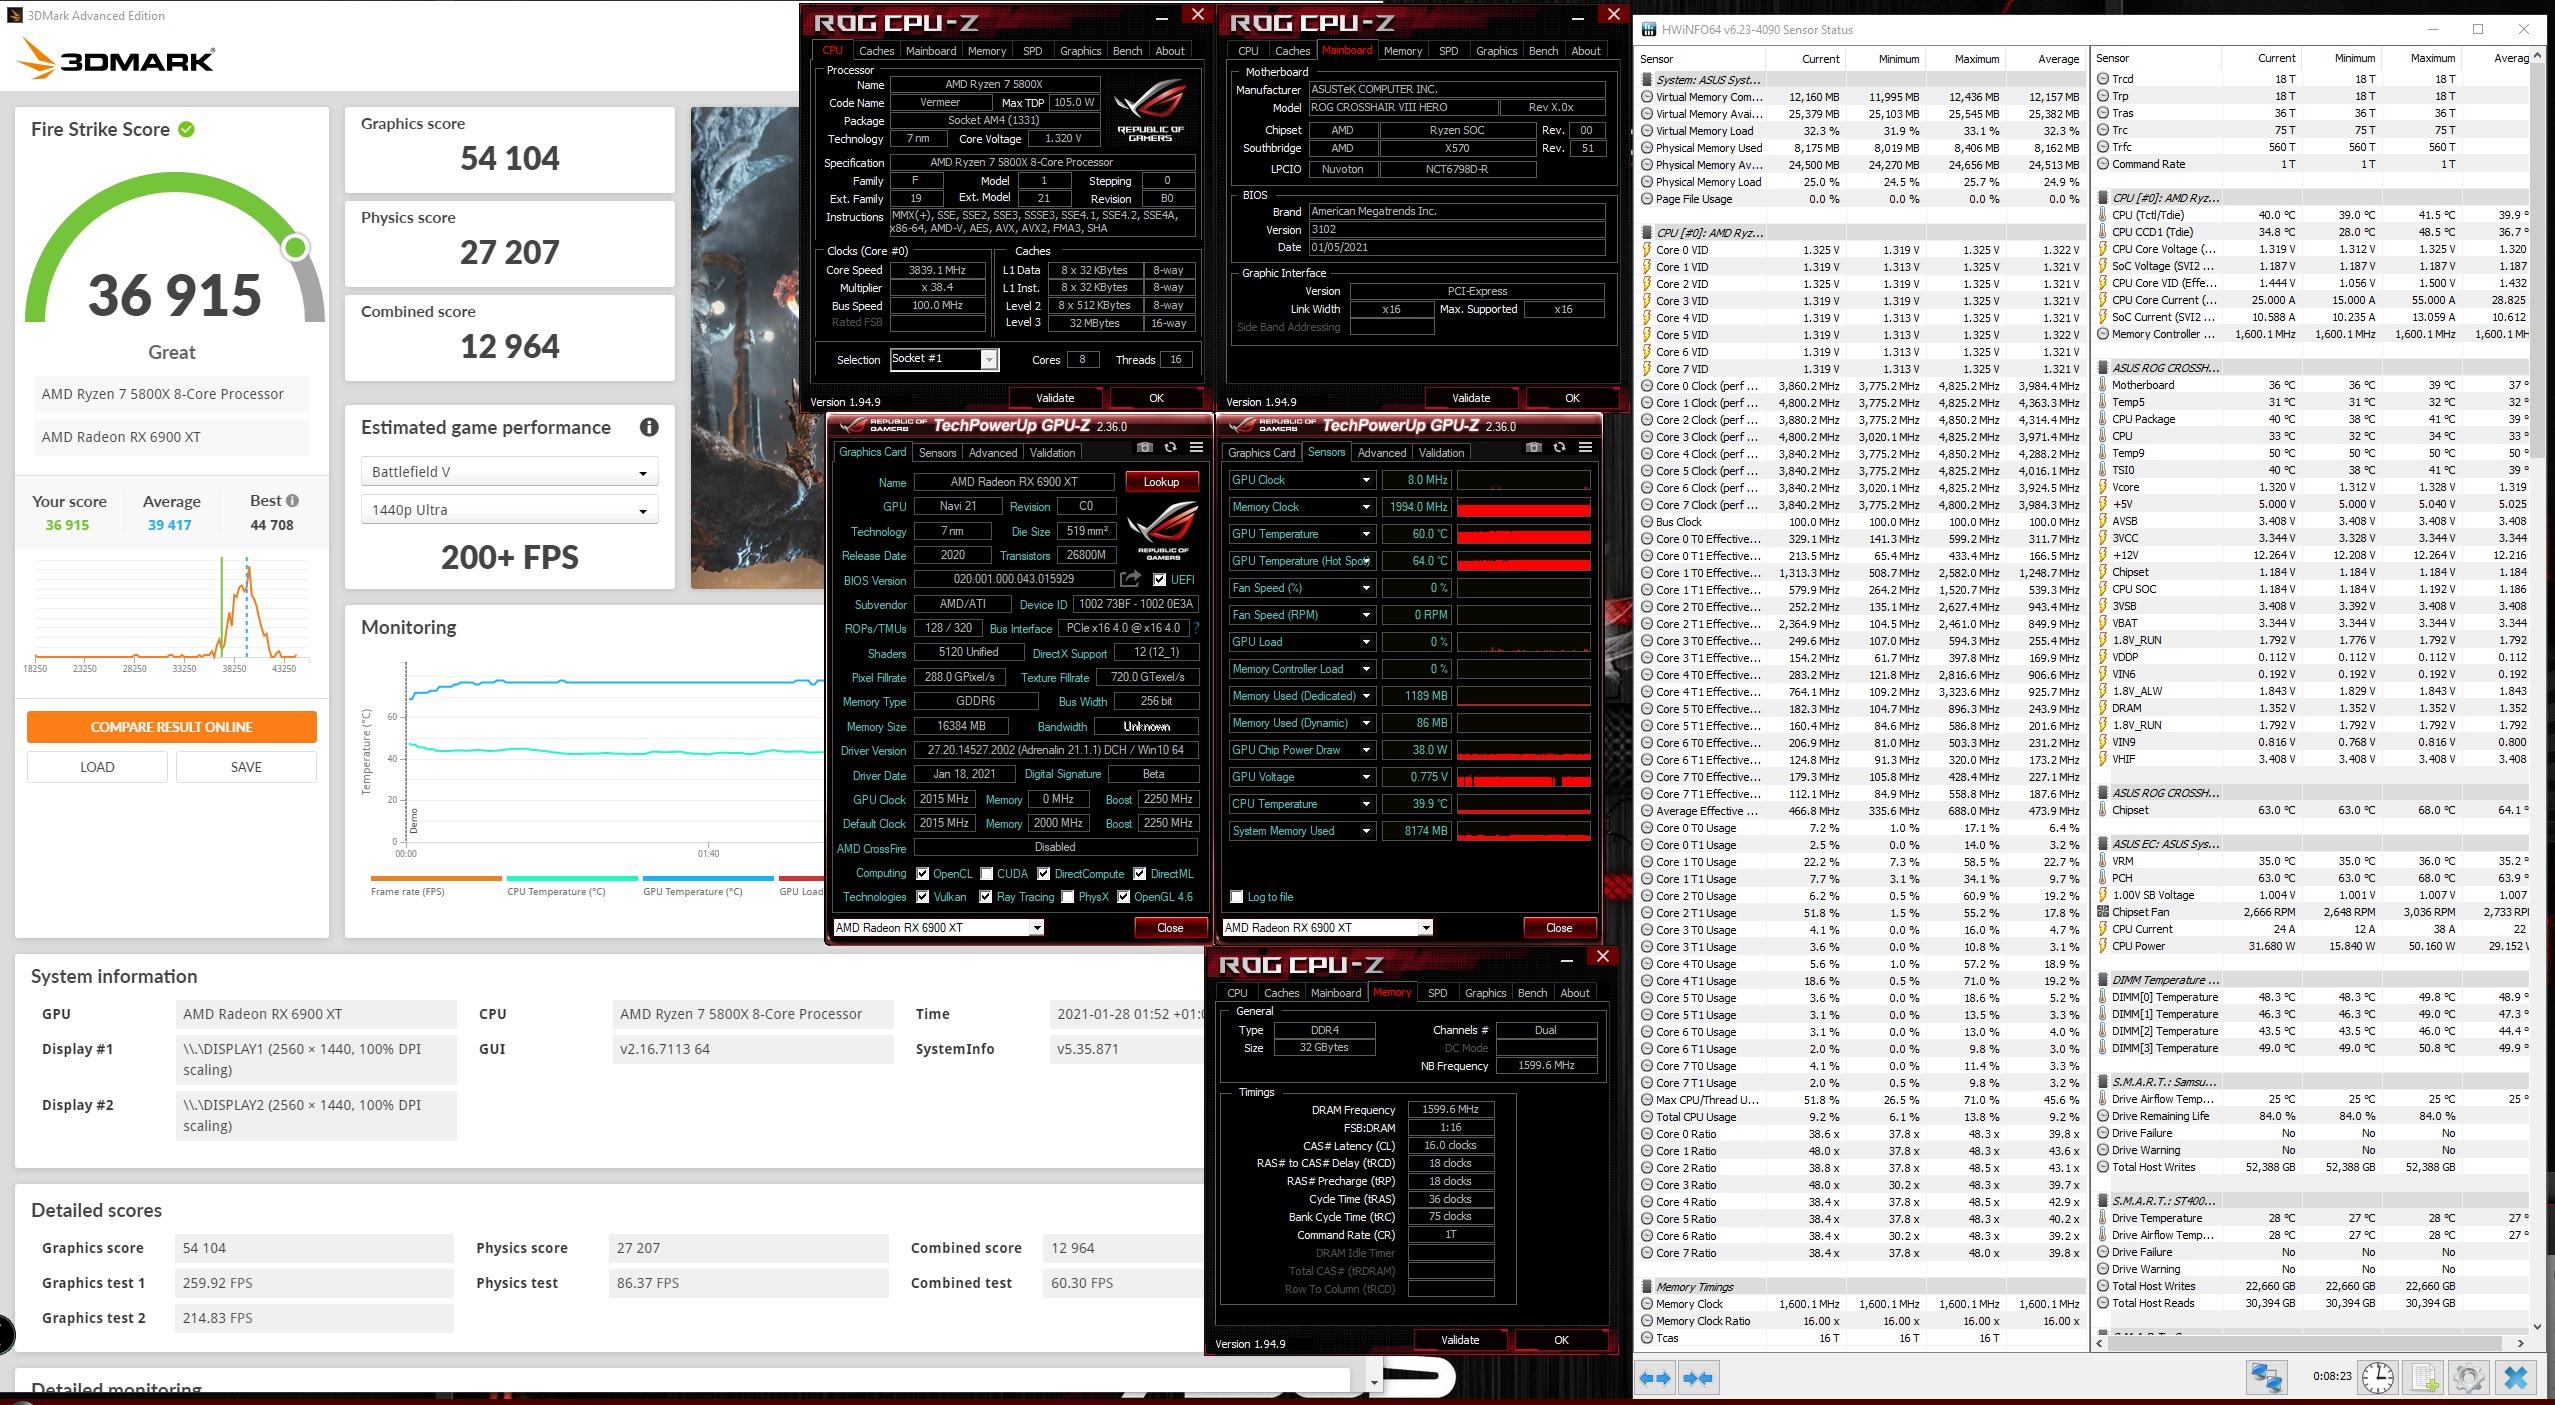Click 3DMark Advanced Edition title bar icon
The width and height of the screenshot is (2555, 1405).
[14, 15]
